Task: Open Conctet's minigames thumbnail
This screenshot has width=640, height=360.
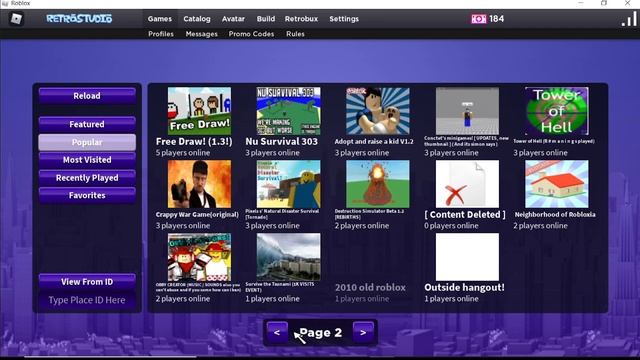Action: coord(467,111)
